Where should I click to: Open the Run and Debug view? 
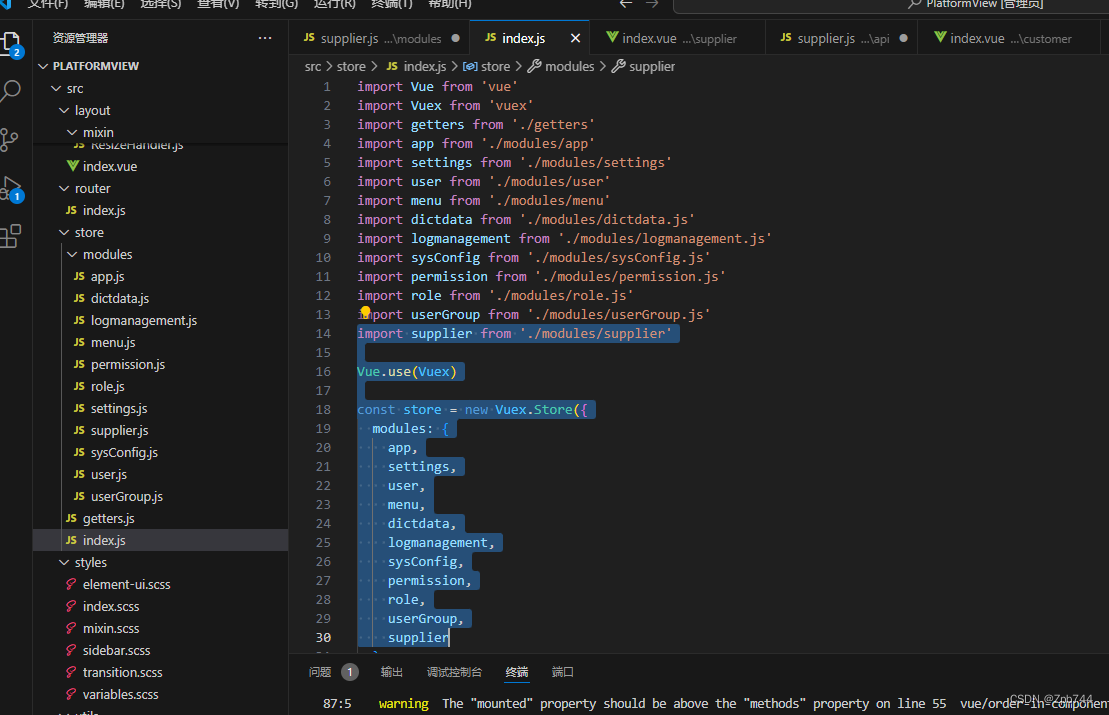tap(10, 189)
